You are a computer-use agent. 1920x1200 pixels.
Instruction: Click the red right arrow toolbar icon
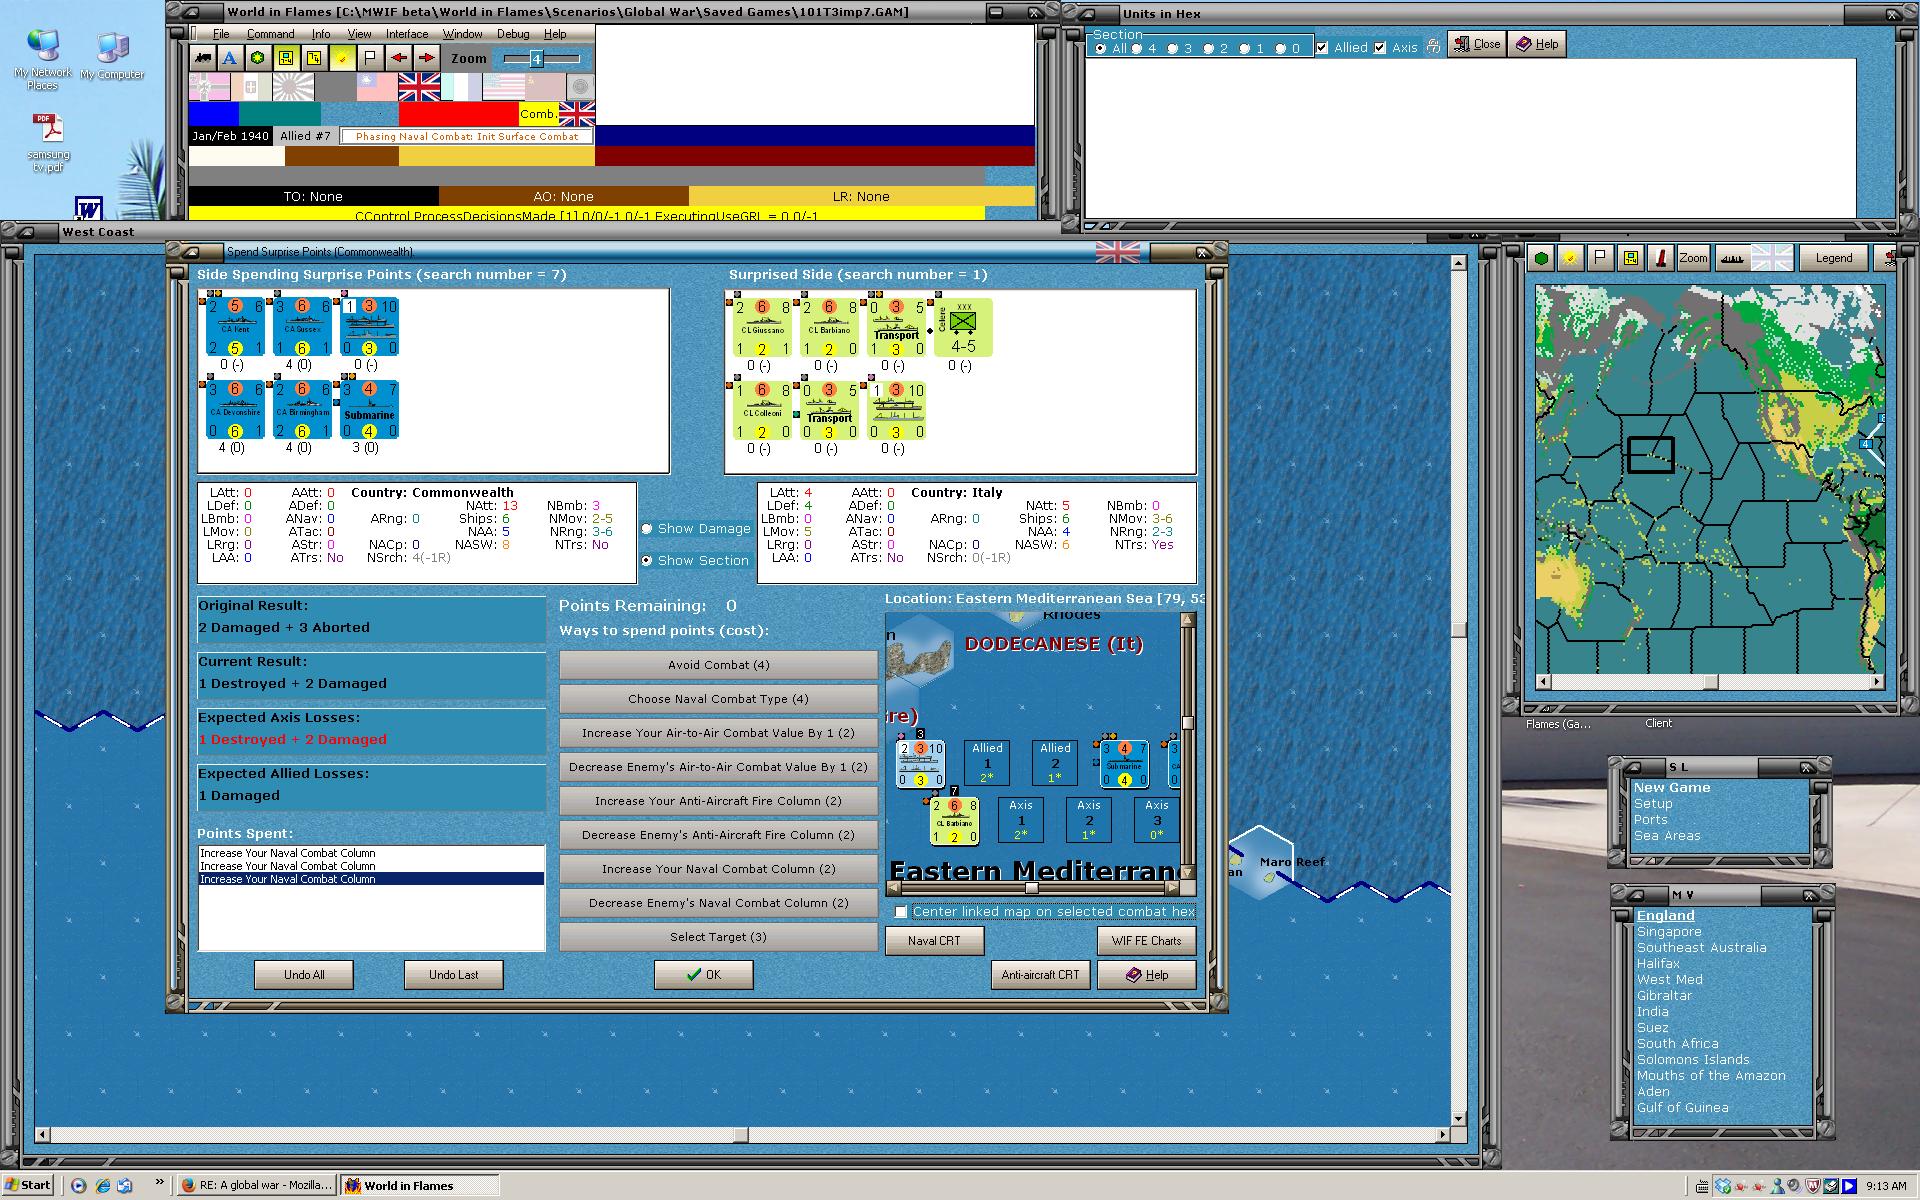427,58
